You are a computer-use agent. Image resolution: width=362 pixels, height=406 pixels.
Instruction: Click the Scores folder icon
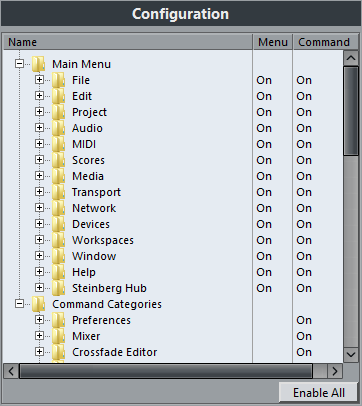click(59, 160)
